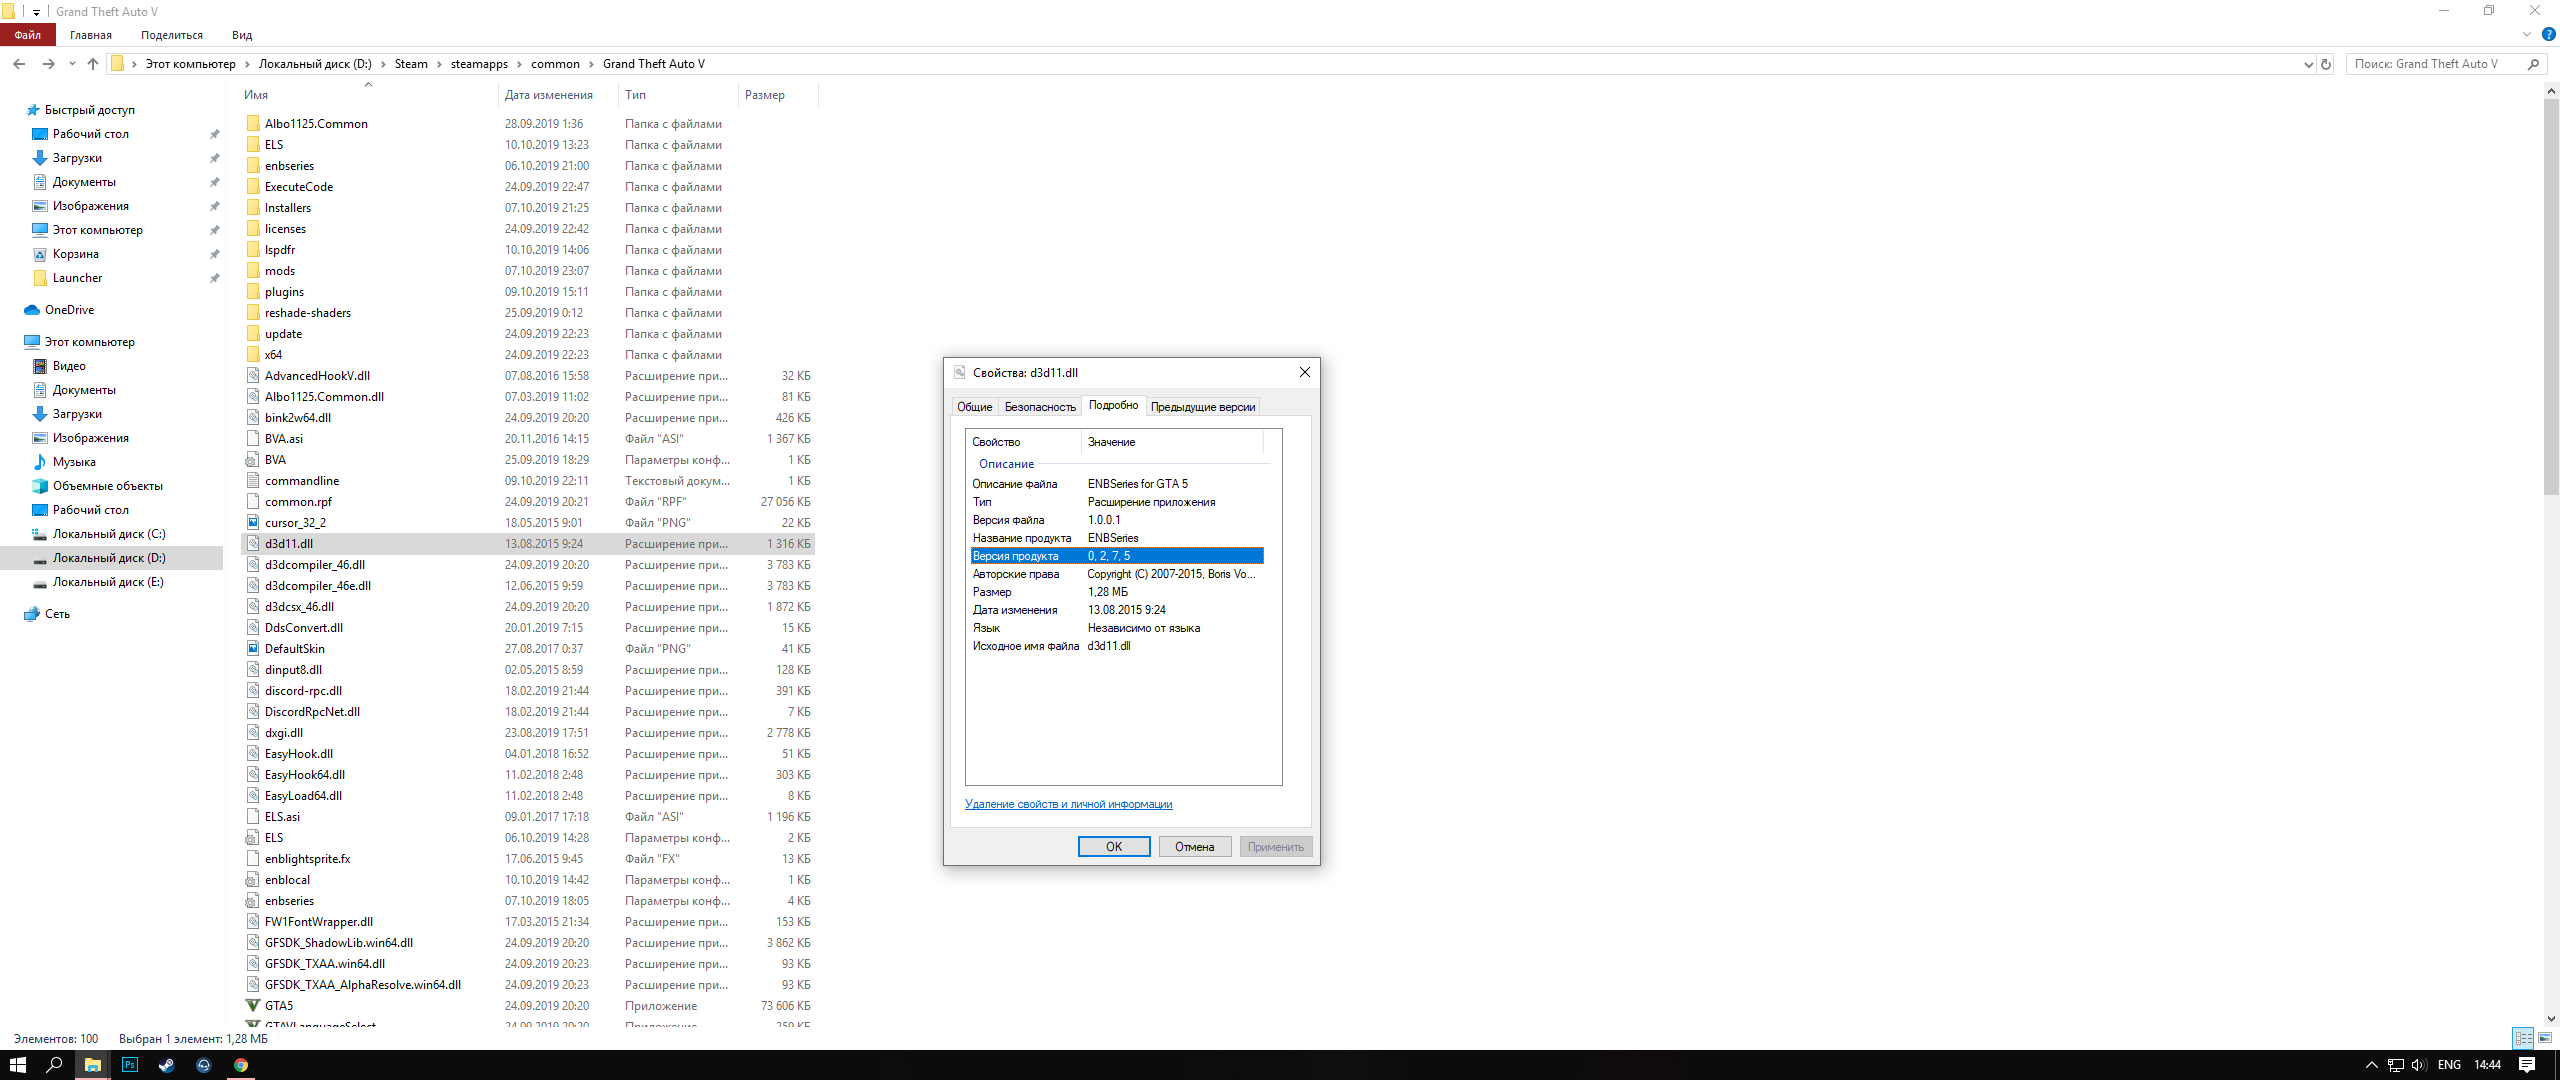Select Локальный диск (C:) in navigation pane
The width and height of the screenshot is (2560, 1080).
(x=109, y=534)
